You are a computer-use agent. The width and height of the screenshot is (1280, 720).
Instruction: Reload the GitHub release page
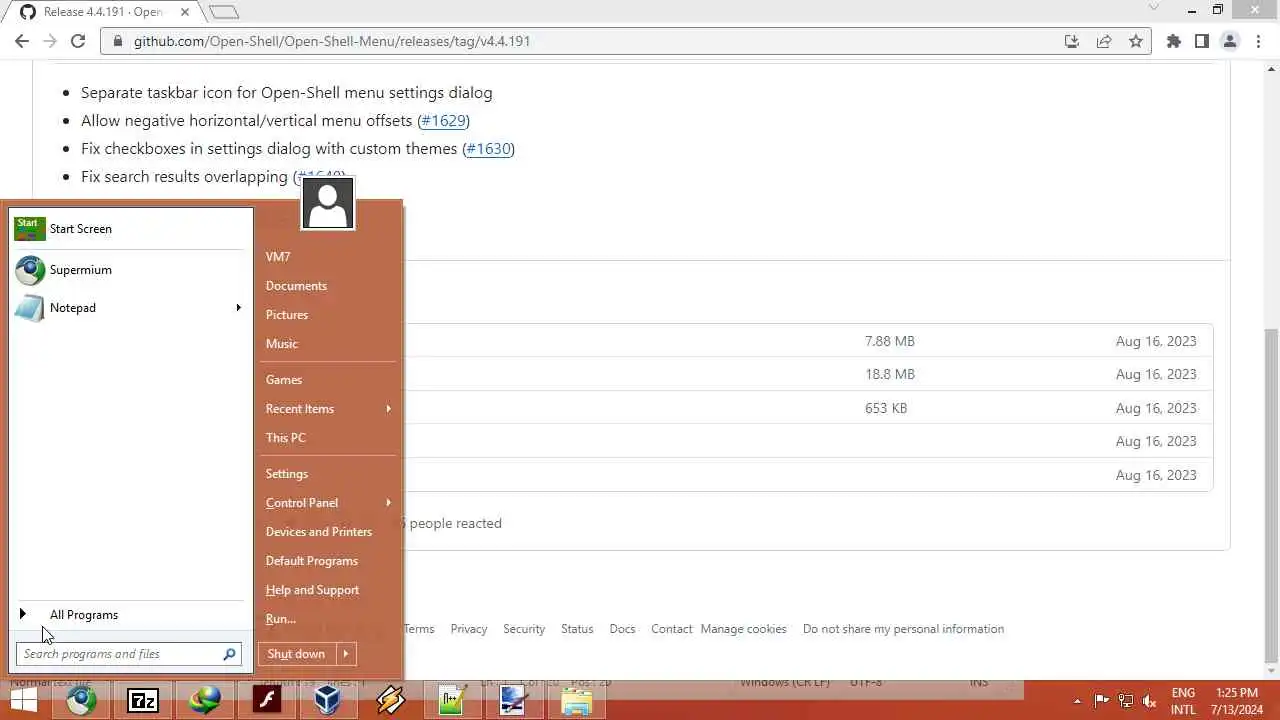point(78,41)
